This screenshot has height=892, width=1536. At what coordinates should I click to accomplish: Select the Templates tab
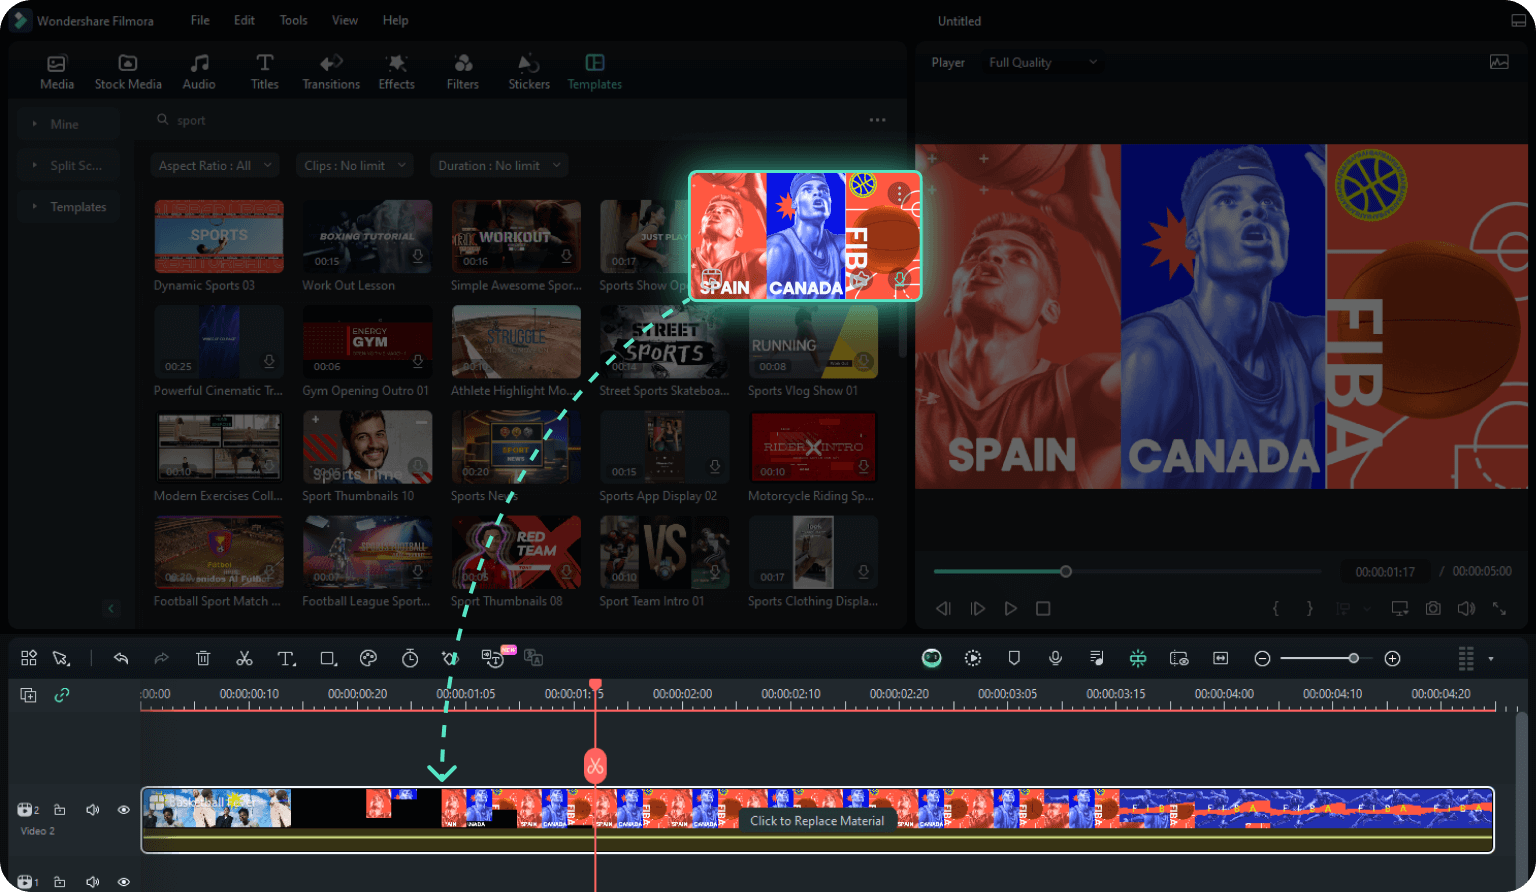point(595,72)
